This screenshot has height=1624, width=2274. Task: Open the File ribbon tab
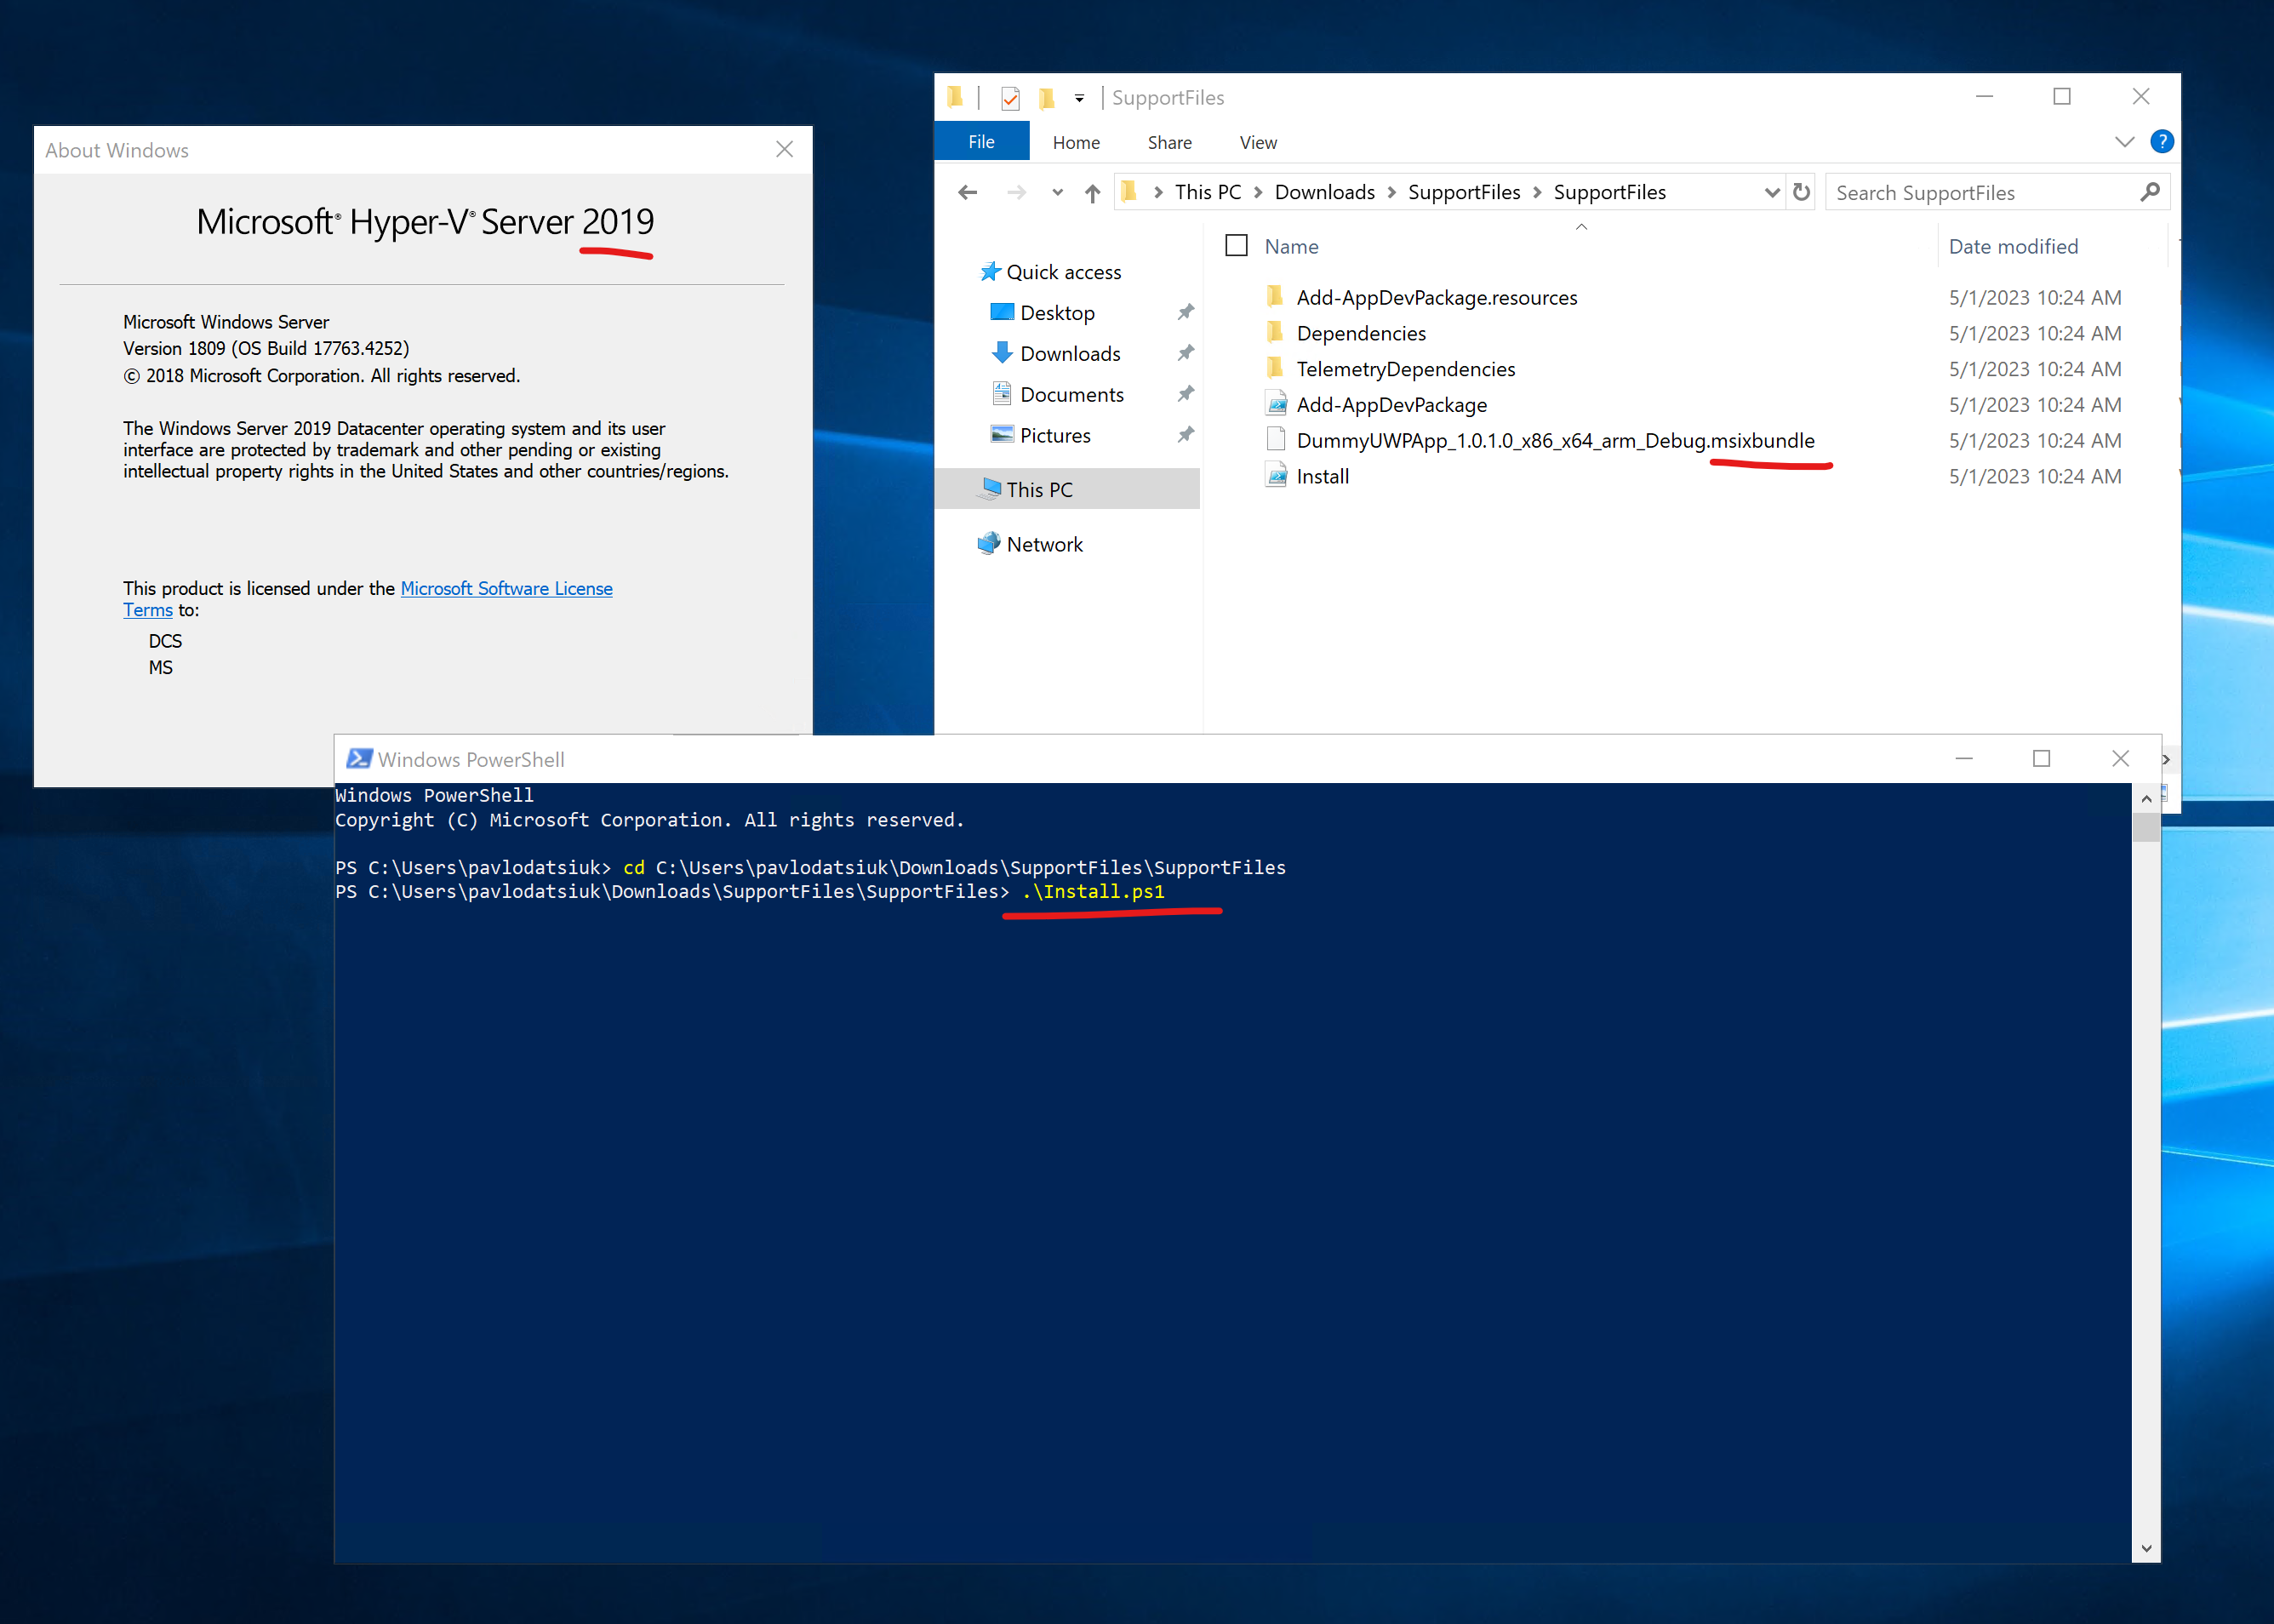(x=981, y=142)
